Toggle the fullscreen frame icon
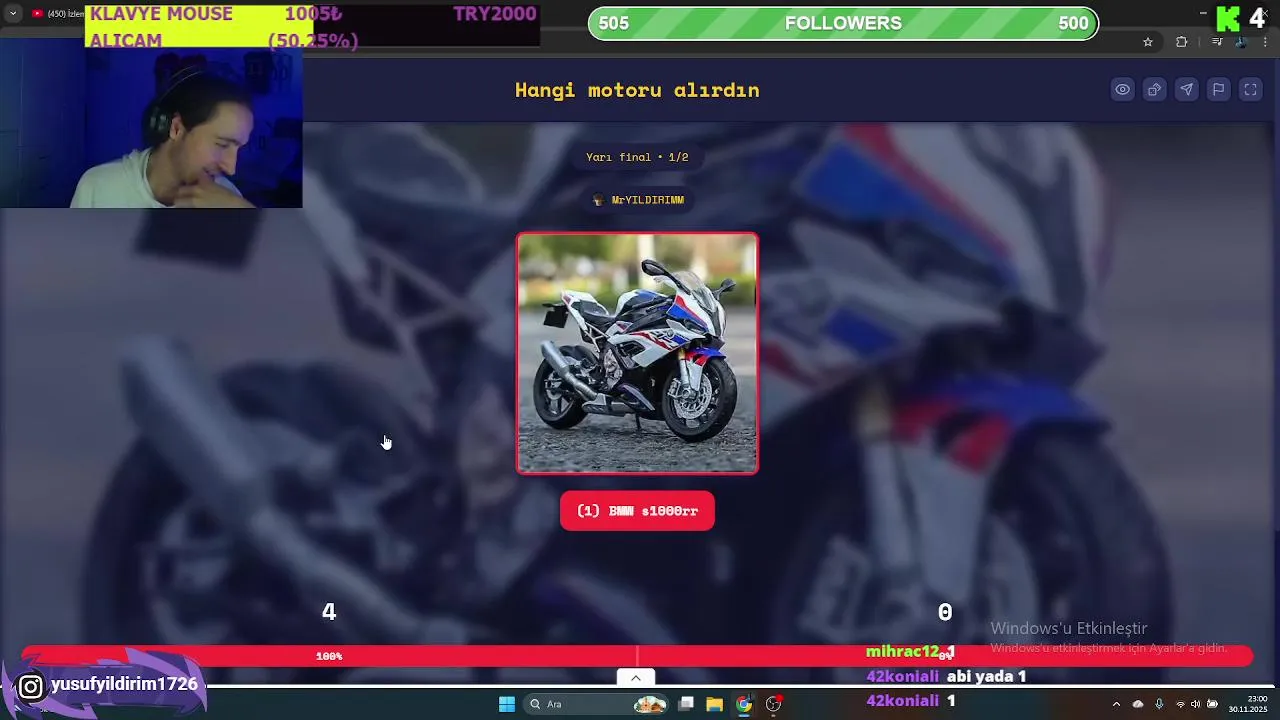The width and height of the screenshot is (1280, 720). pos(1250,90)
